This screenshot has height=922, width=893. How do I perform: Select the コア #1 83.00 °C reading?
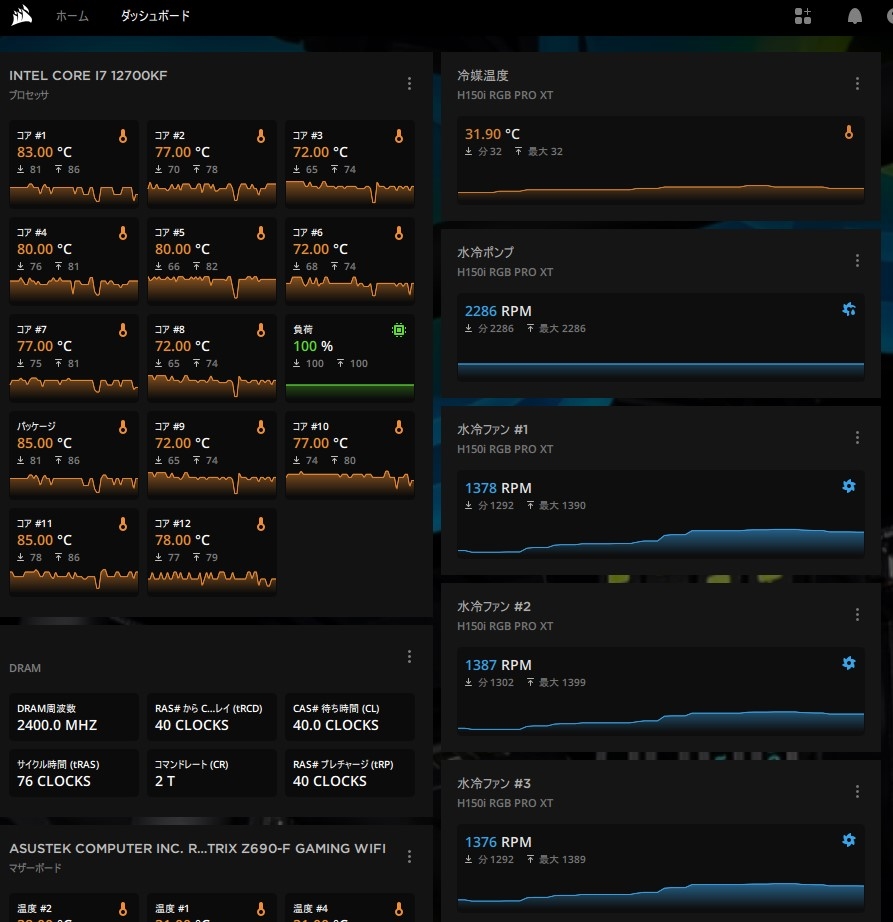coord(45,152)
